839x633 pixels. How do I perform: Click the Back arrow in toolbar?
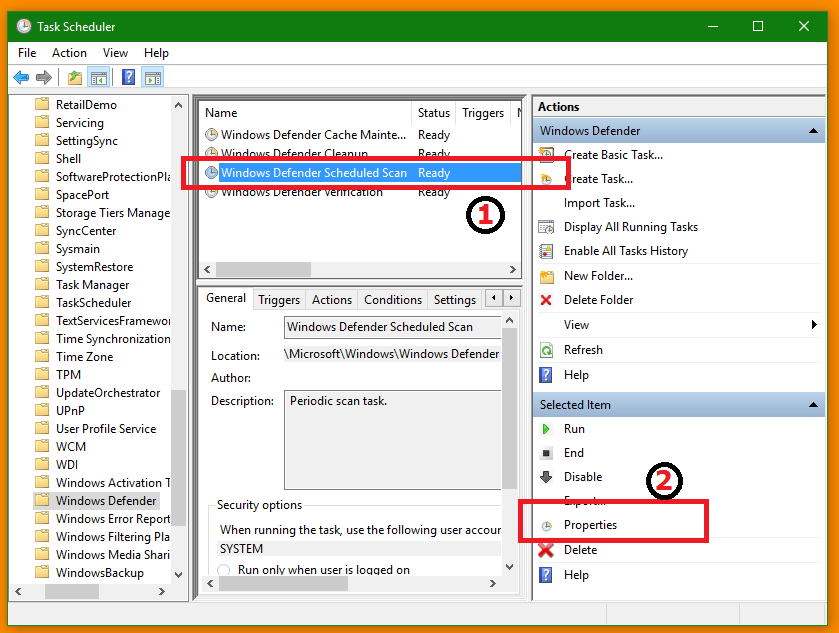tap(21, 77)
